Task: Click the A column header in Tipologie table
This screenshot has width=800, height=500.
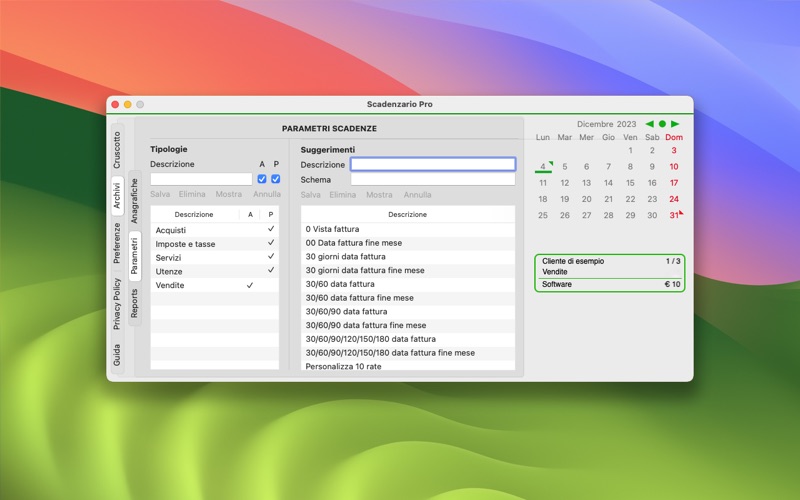Action: pyautogui.click(x=250, y=214)
